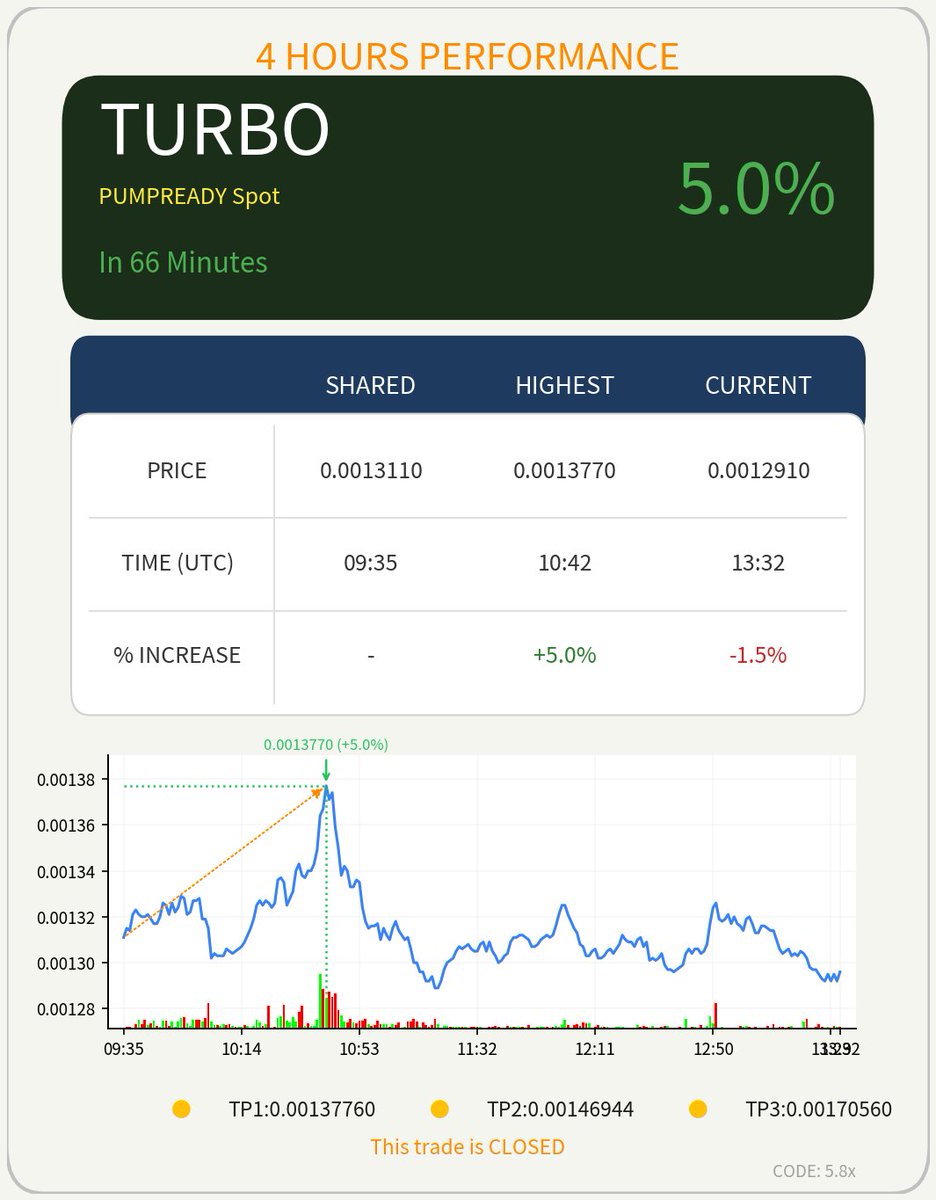Click the chart peak label '0.0013770 (+5.0%)'

pyautogui.click(x=326, y=744)
